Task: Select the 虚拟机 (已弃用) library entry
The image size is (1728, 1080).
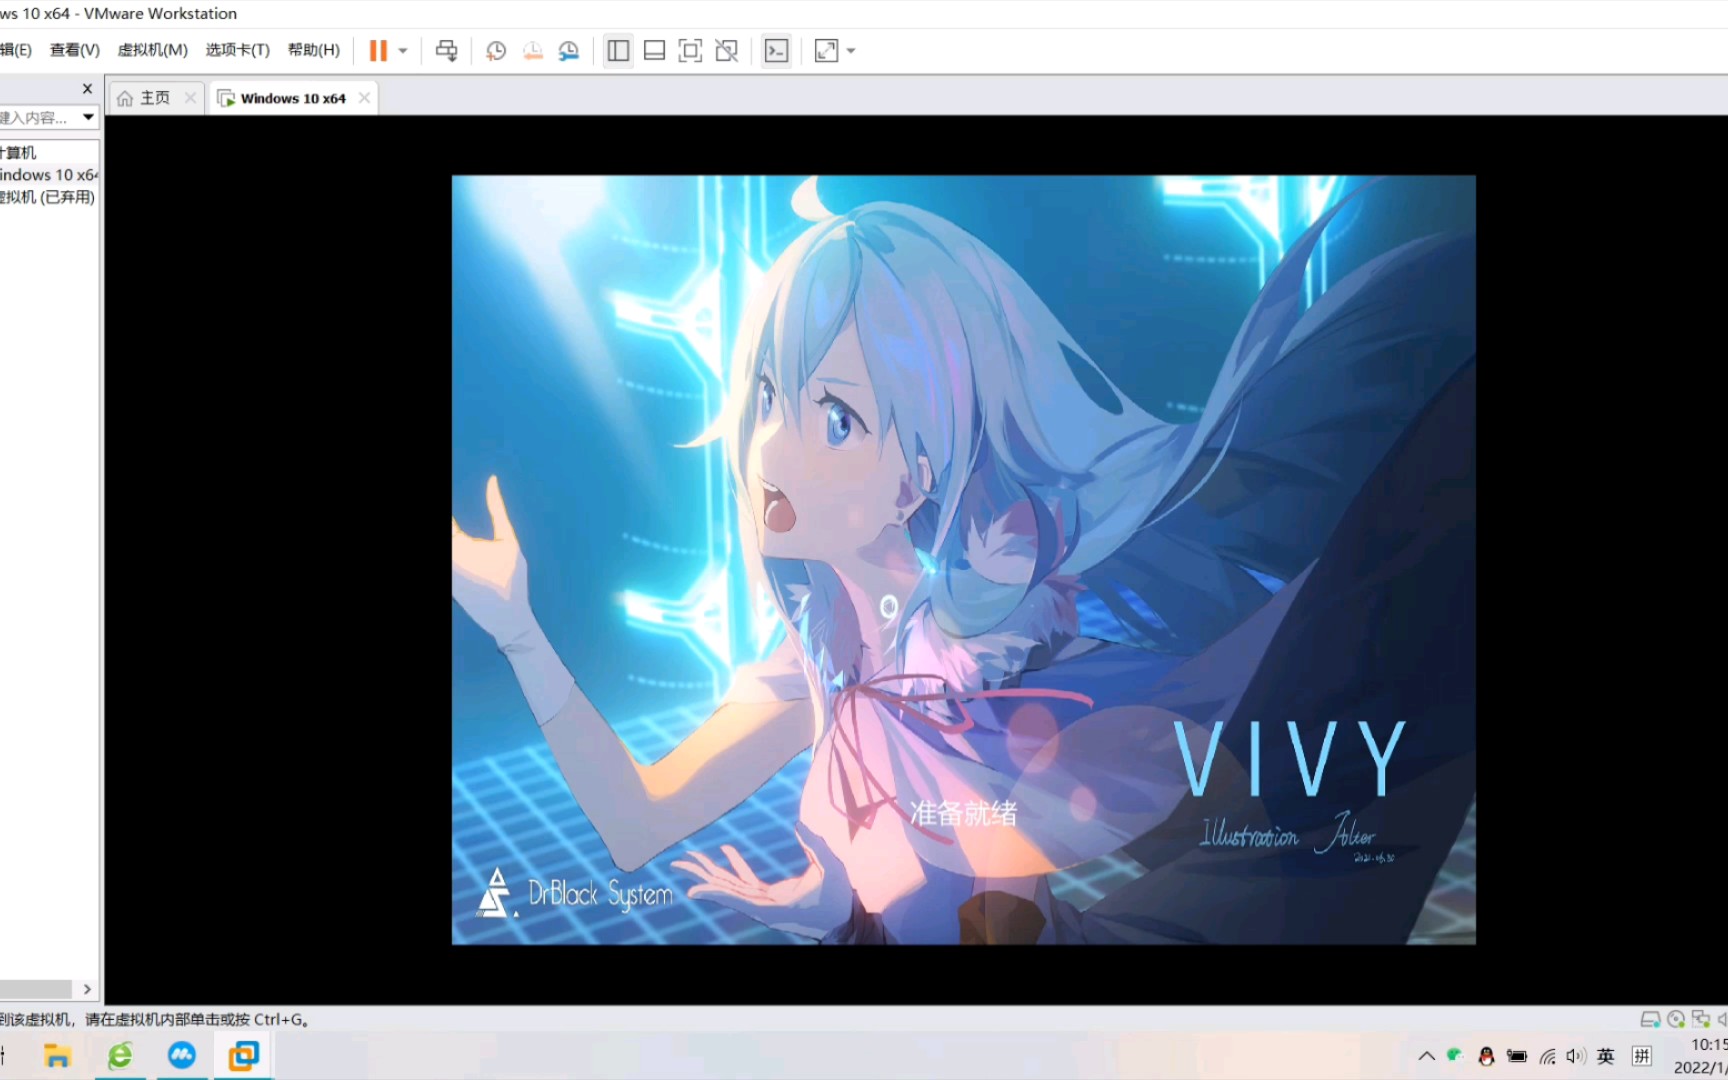Action: point(48,197)
